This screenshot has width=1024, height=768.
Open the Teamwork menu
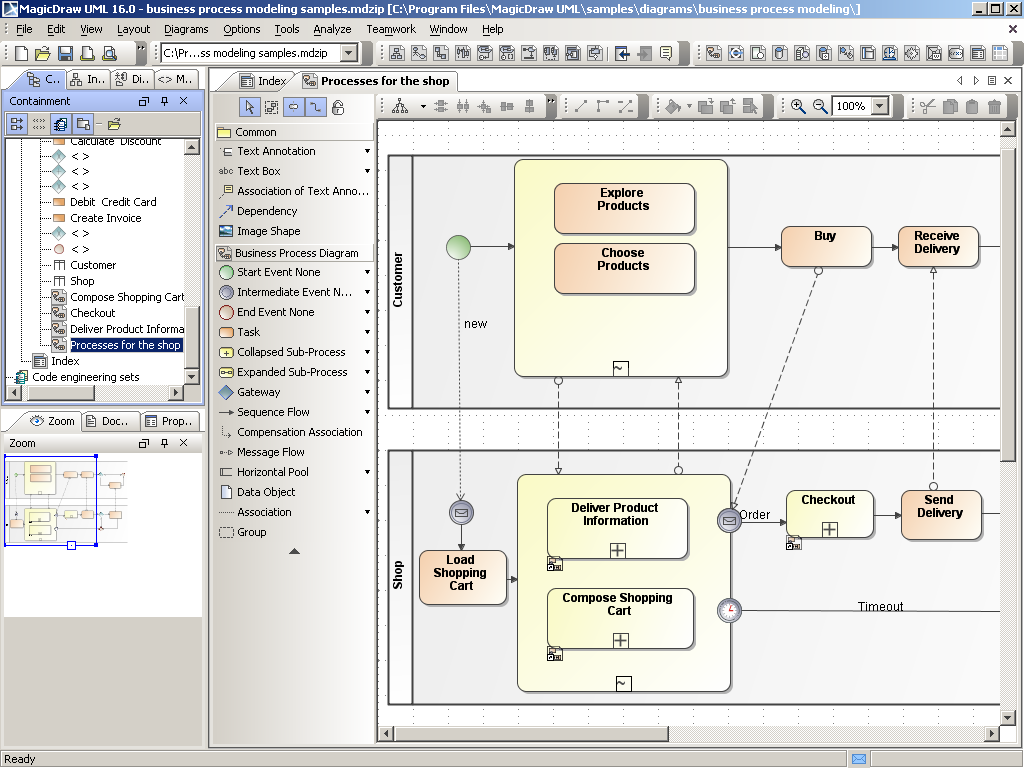(x=391, y=29)
